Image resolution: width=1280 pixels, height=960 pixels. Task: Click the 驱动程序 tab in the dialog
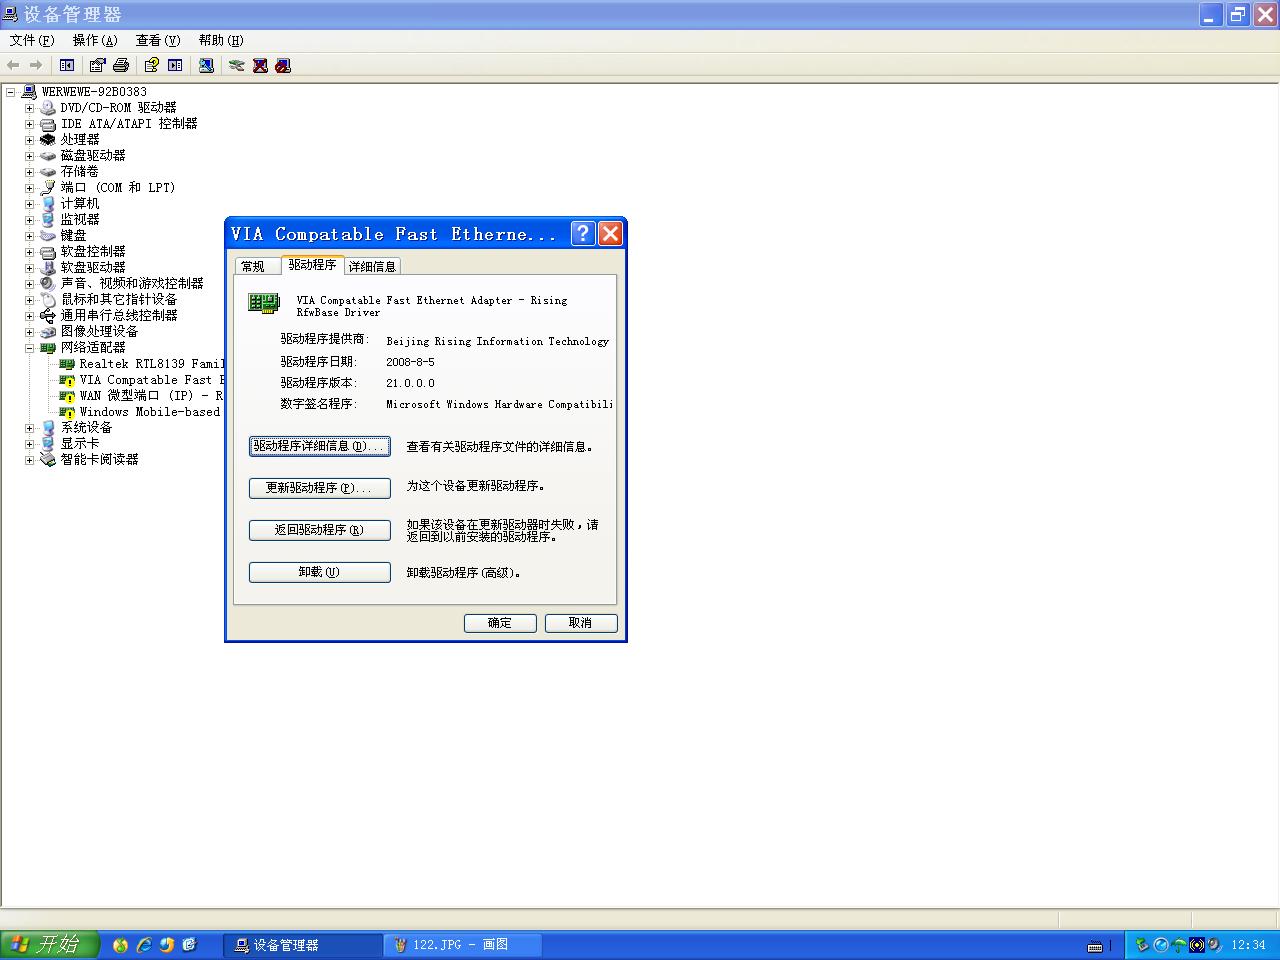312,265
